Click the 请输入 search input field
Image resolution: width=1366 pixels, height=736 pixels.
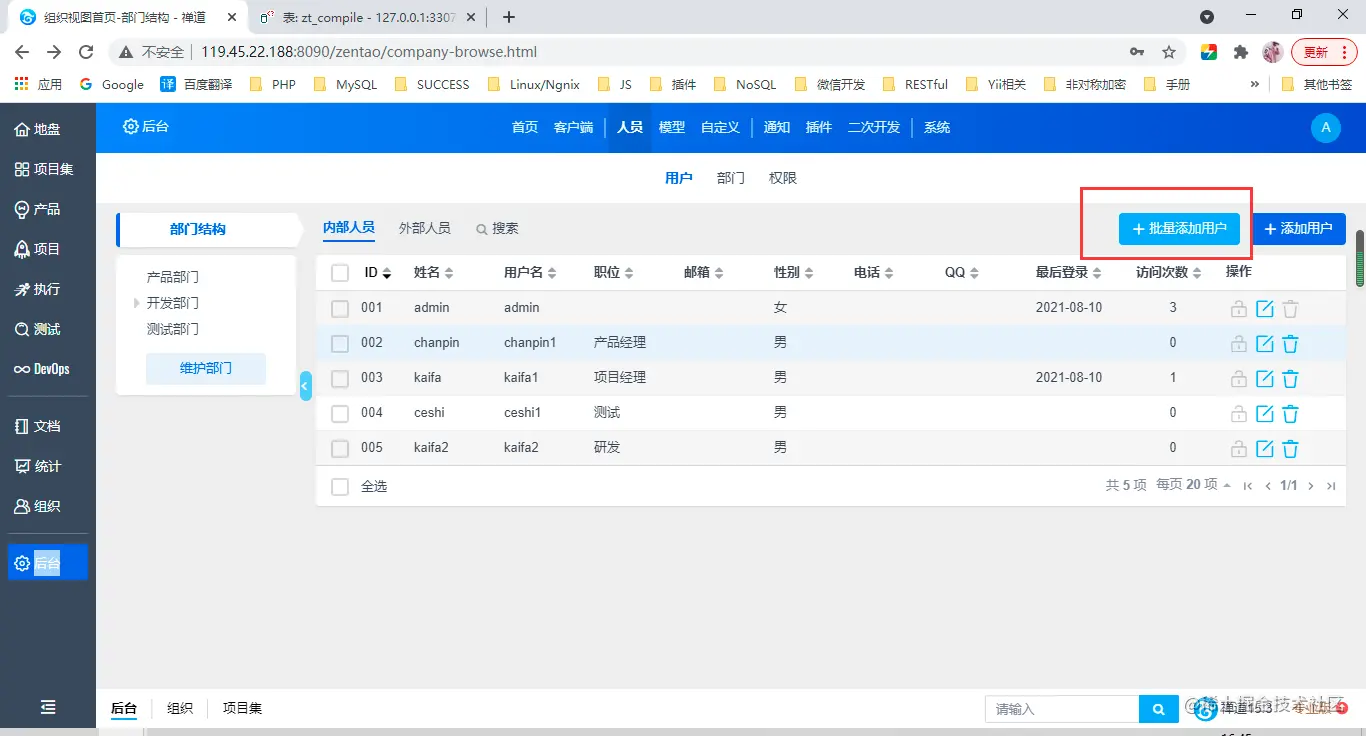pyautogui.click(x=1062, y=709)
